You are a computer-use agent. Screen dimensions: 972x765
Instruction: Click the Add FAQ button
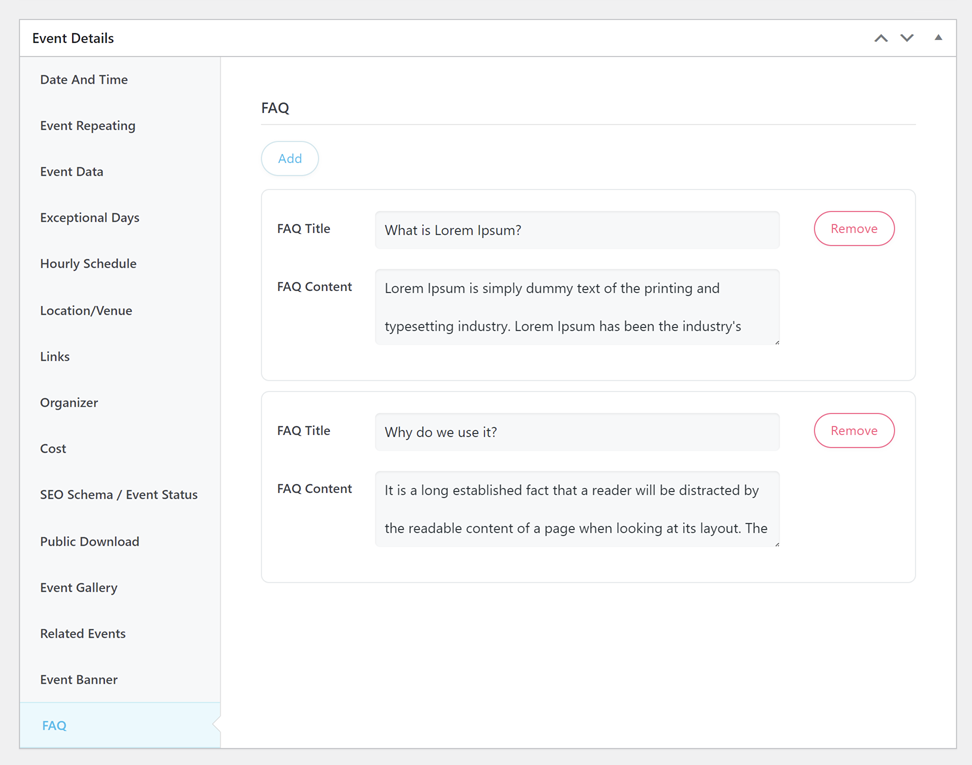(x=290, y=159)
